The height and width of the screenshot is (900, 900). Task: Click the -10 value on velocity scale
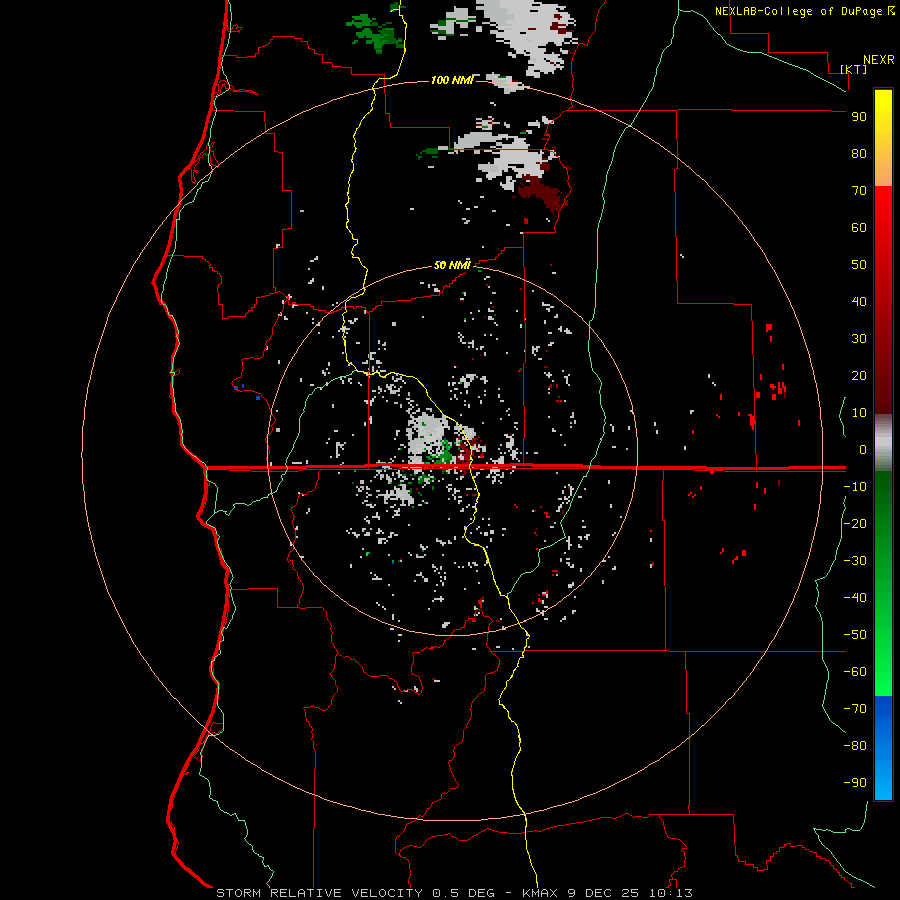(x=855, y=487)
